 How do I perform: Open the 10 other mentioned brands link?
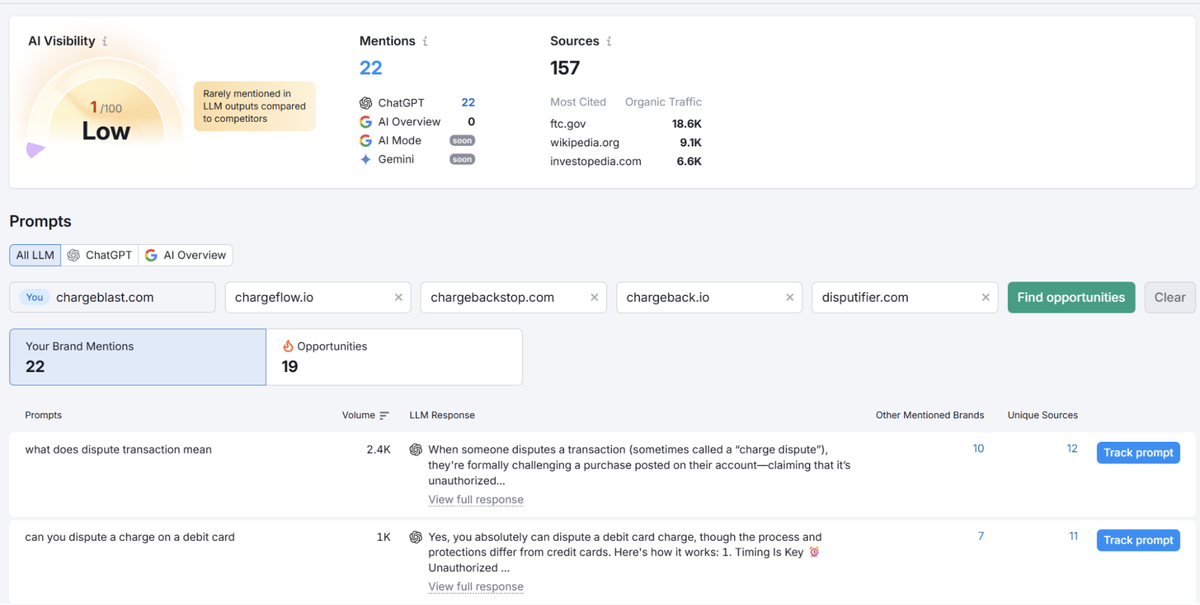pyautogui.click(x=978, y=449)
